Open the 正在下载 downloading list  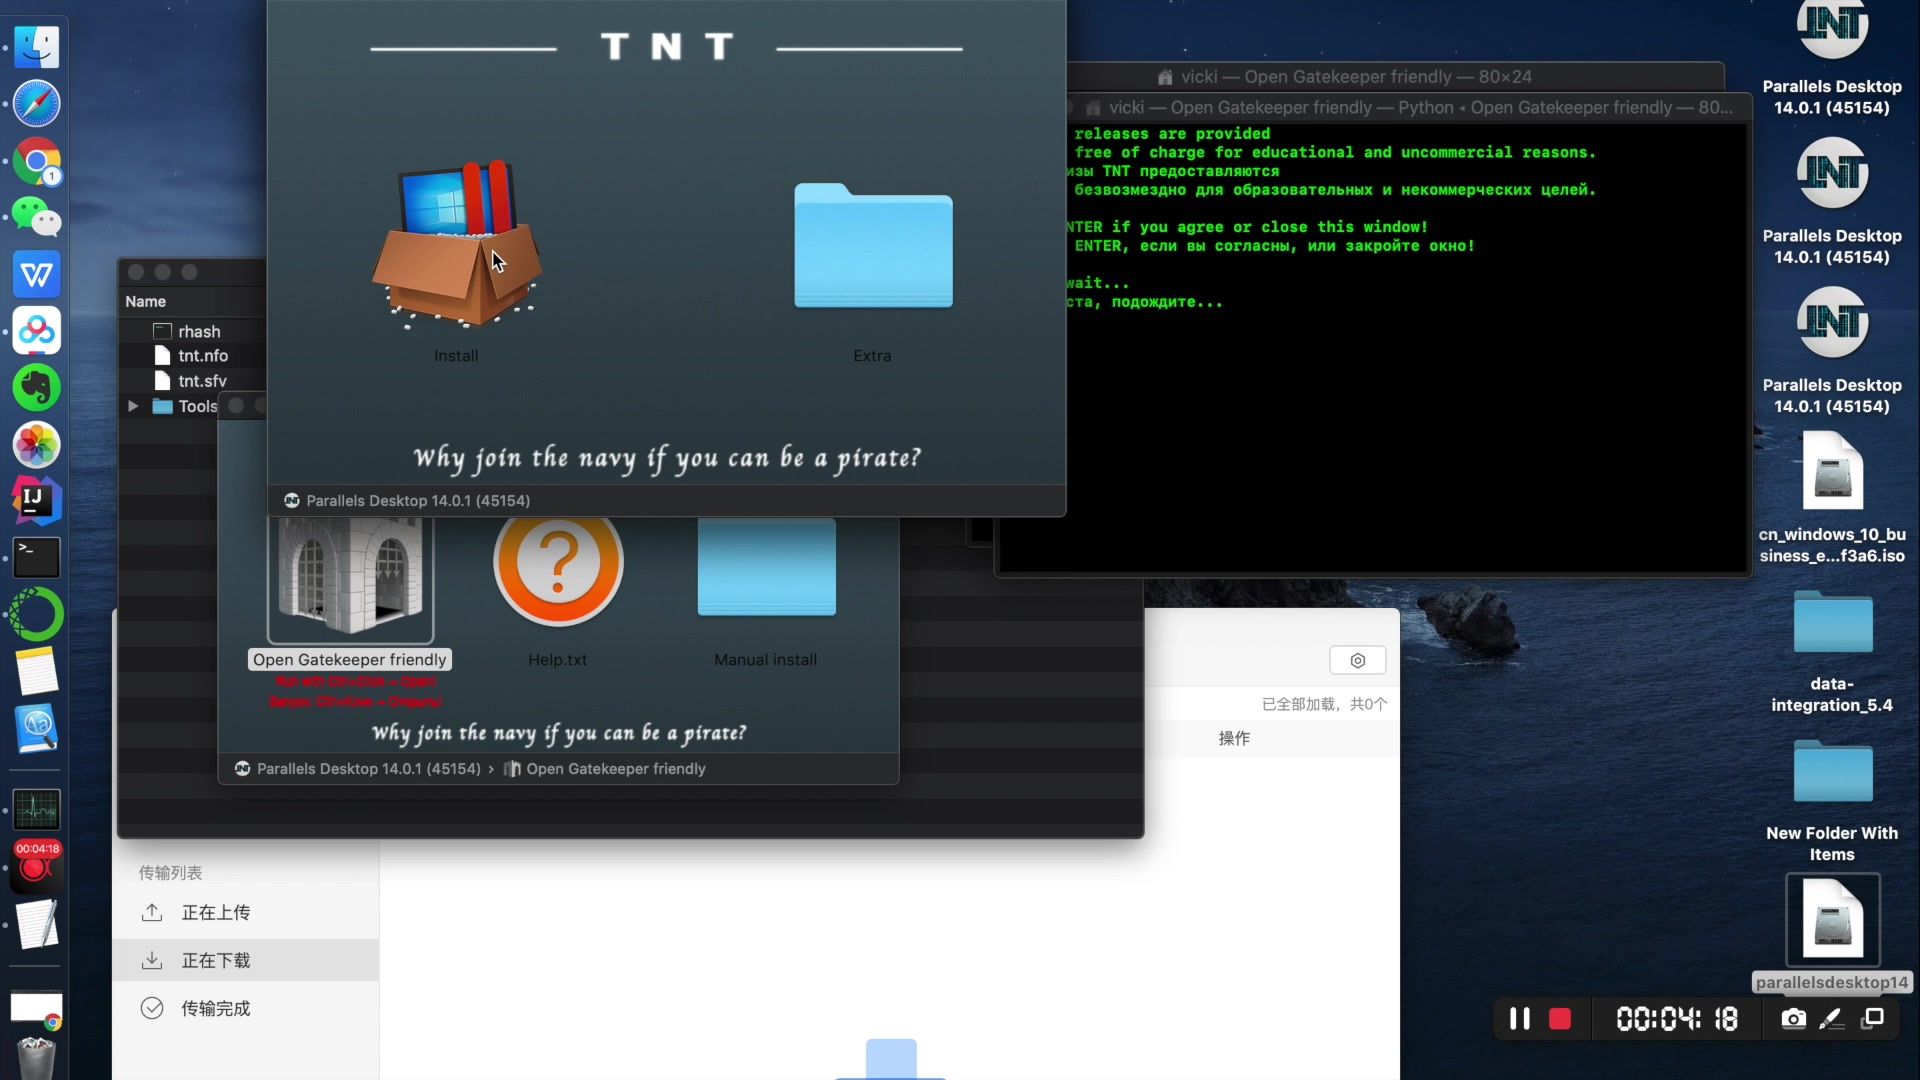(x=245, y=960)
